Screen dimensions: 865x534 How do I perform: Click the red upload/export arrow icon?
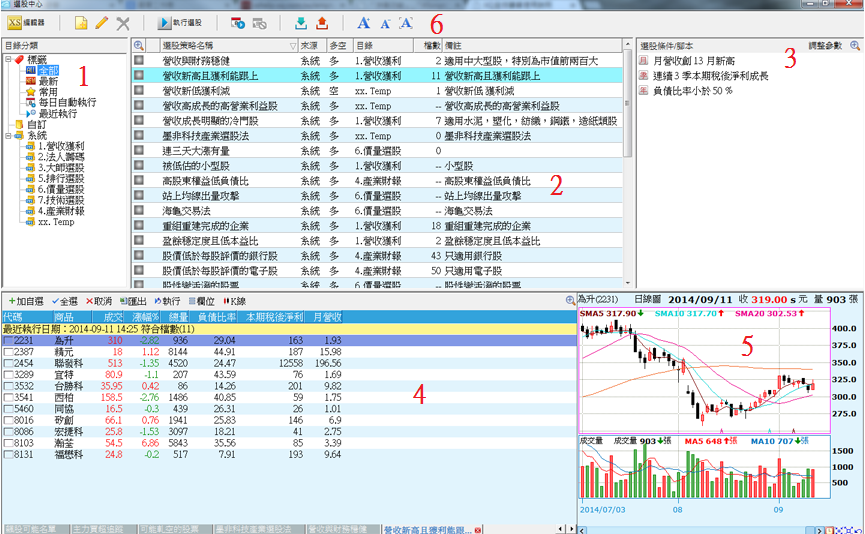321,22
